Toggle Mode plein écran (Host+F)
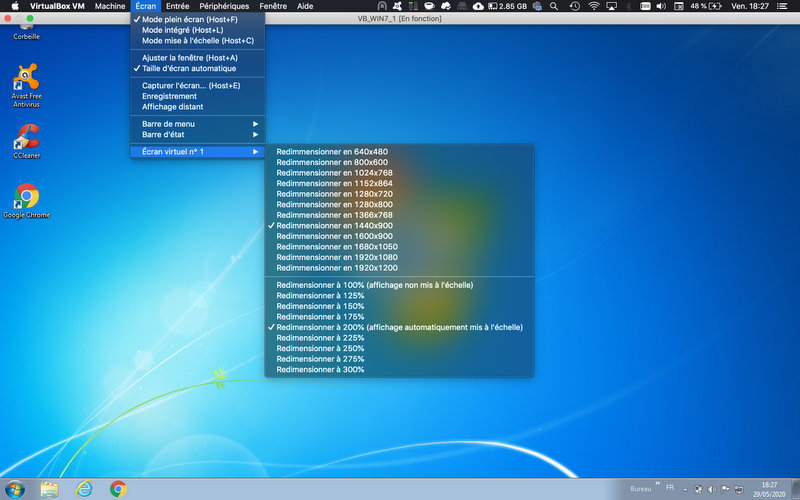The height and width of the screenshot is (500, 800). (197, 19)
